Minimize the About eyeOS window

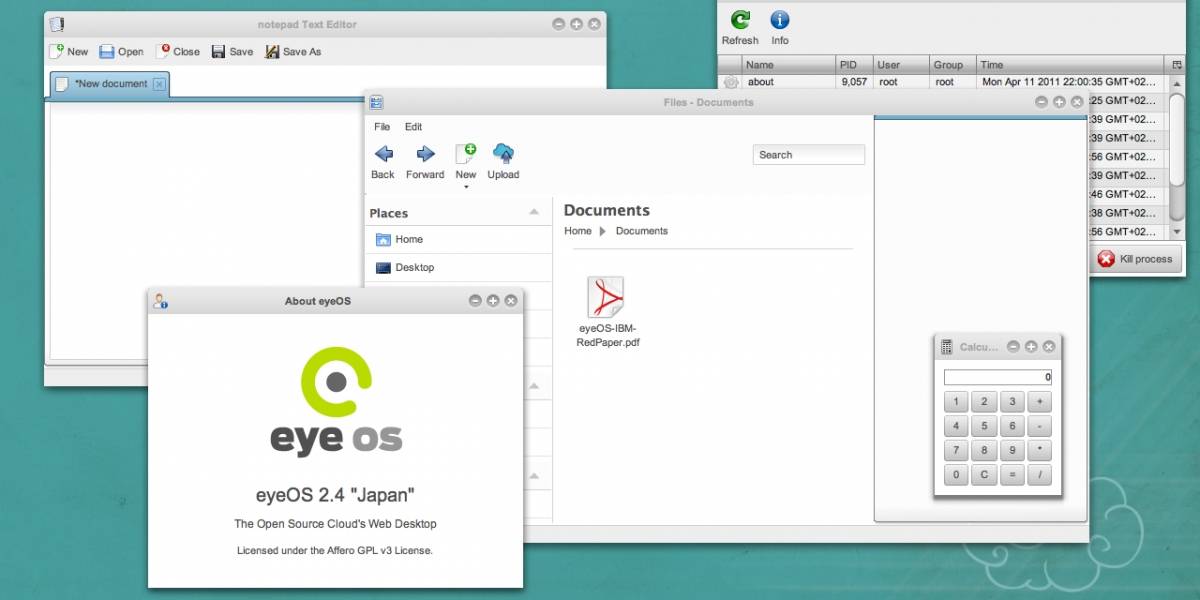tap(475, 301)
